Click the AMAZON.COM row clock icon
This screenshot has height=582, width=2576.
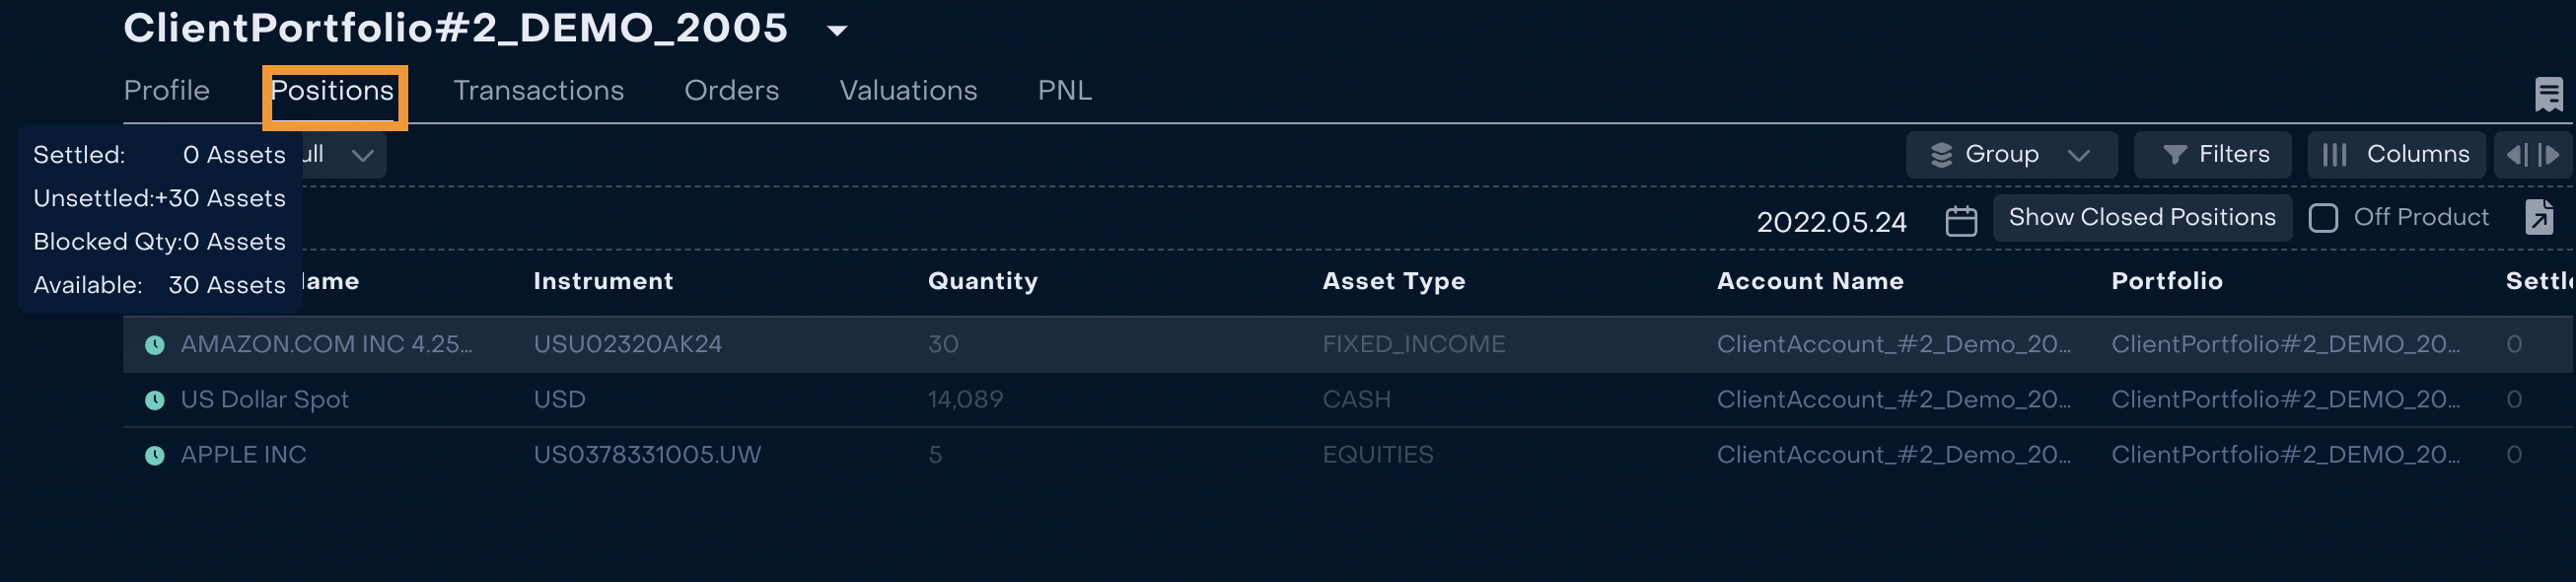(155, 345)
